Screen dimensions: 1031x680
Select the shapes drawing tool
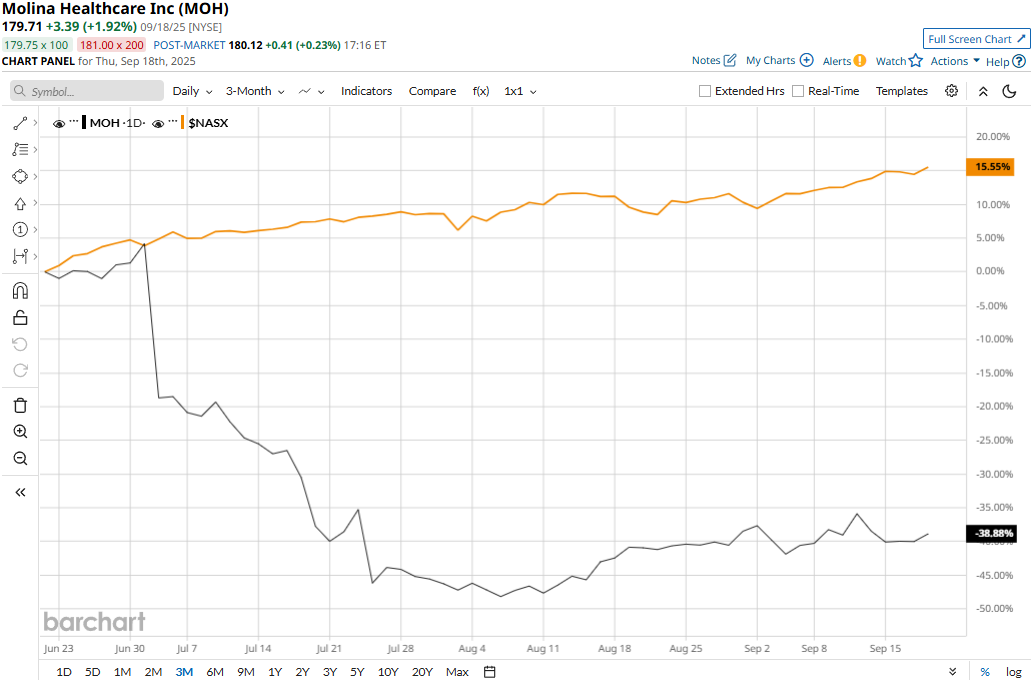(20, 176)
